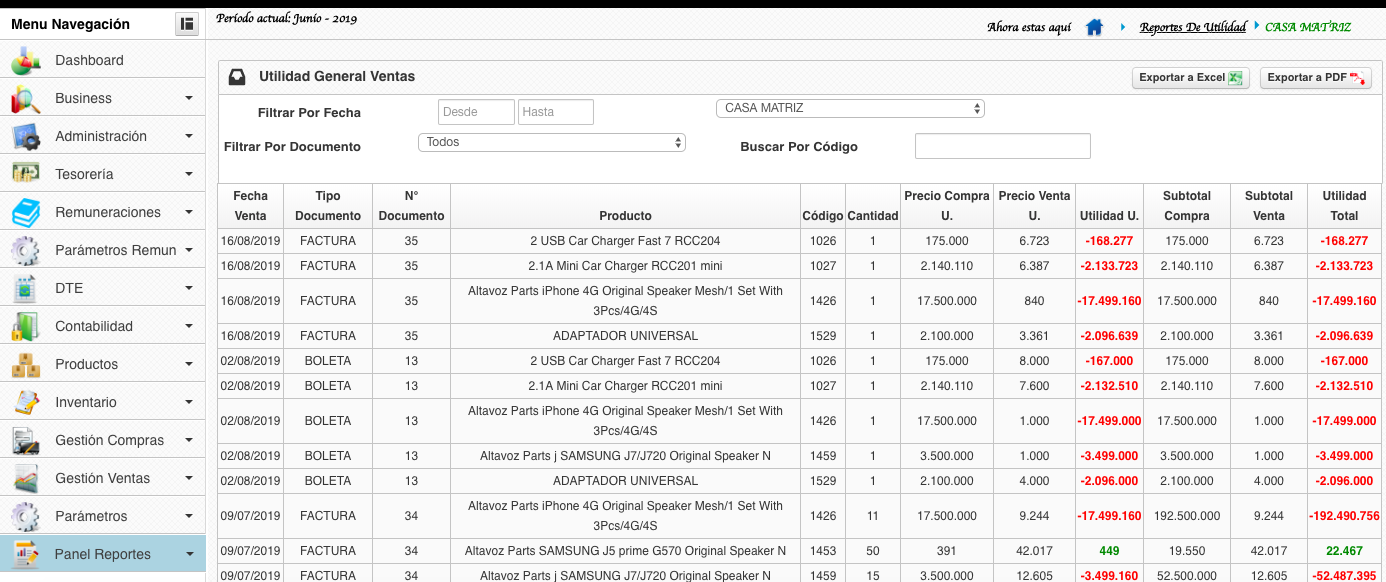Viewport: 1386px width, 582px height.
Task: Click the Tesorería money icon
Action: tap(25, 174)
